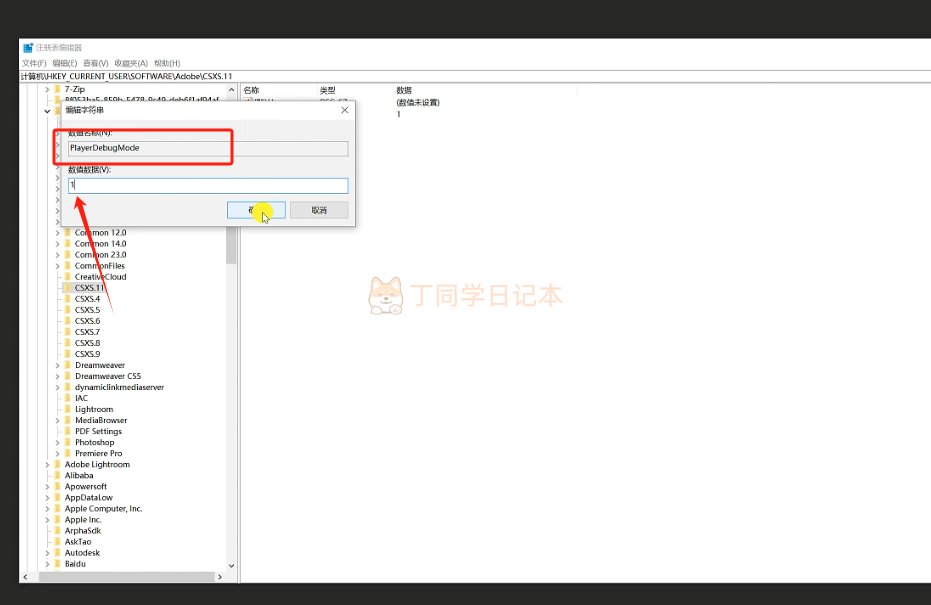This screenshot has height=605, width=931.
Task: Open the 帮助(H) menu
Action: pyautogui.click(x=167, y=63)
